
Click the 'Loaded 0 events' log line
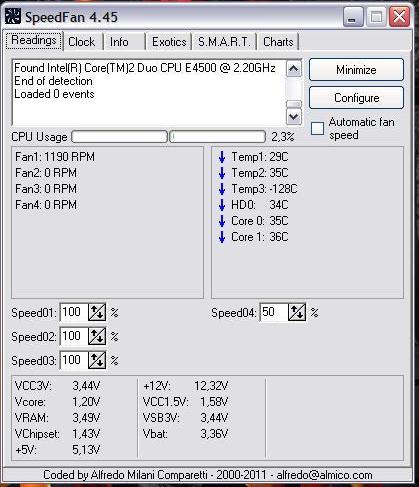(x=54, y=94)
